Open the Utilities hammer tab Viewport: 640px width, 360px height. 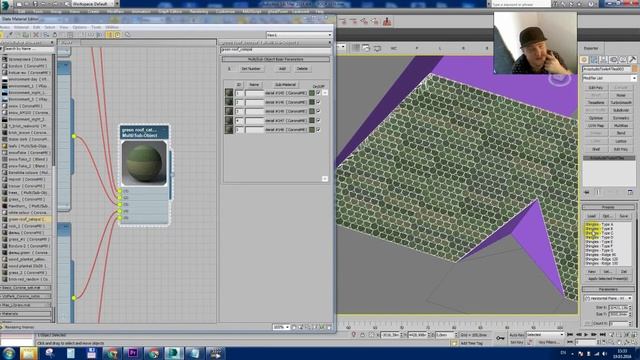632,60
